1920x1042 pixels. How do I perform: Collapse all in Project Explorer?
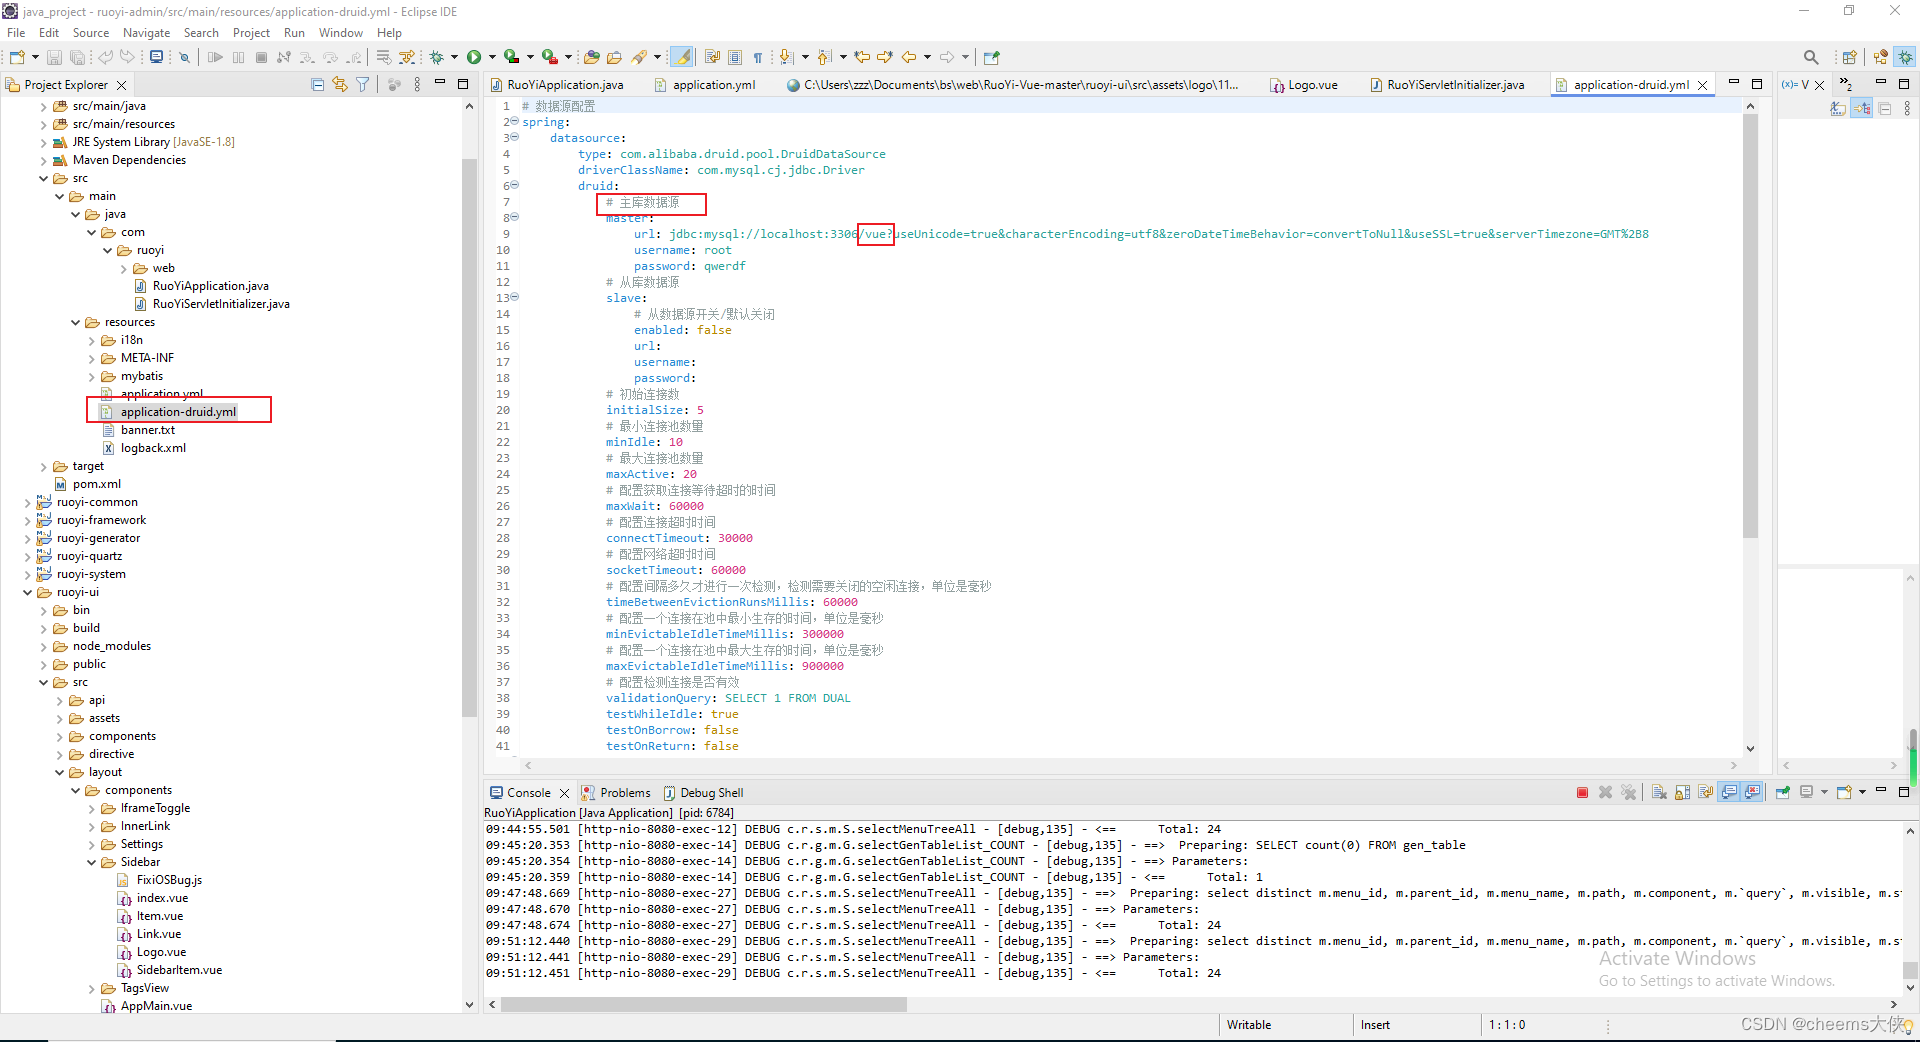point(317,85)
